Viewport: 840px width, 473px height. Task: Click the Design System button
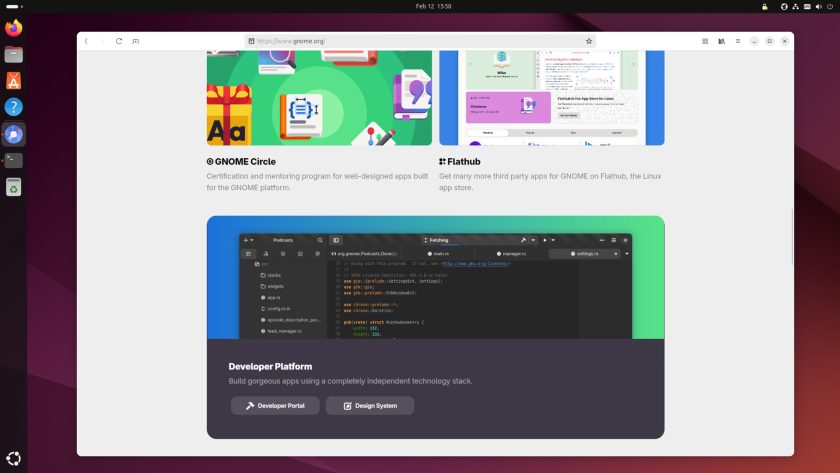click(x=369, y=405)
